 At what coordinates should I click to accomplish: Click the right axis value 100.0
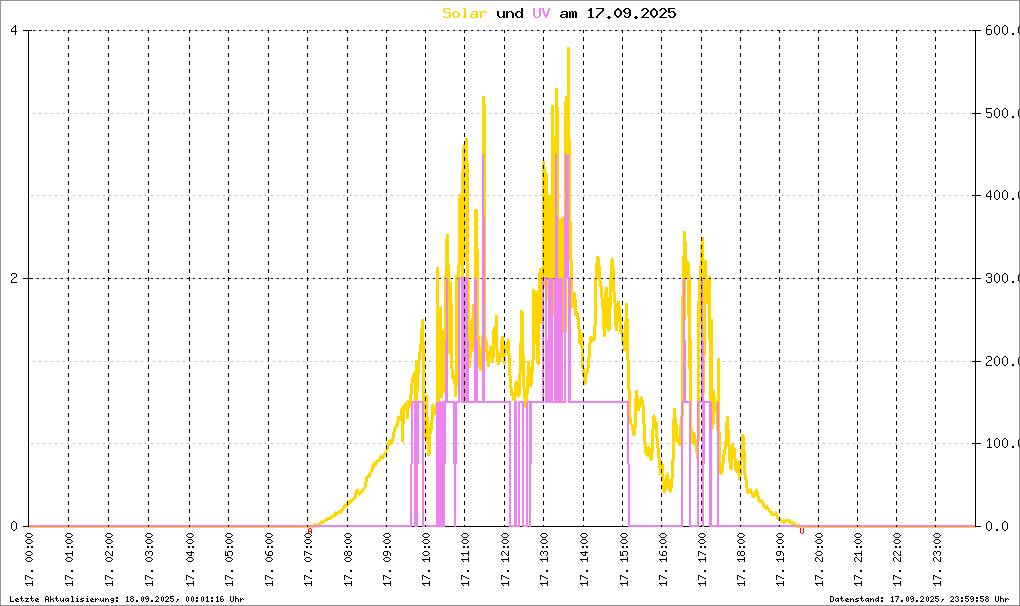coord(998,443)
